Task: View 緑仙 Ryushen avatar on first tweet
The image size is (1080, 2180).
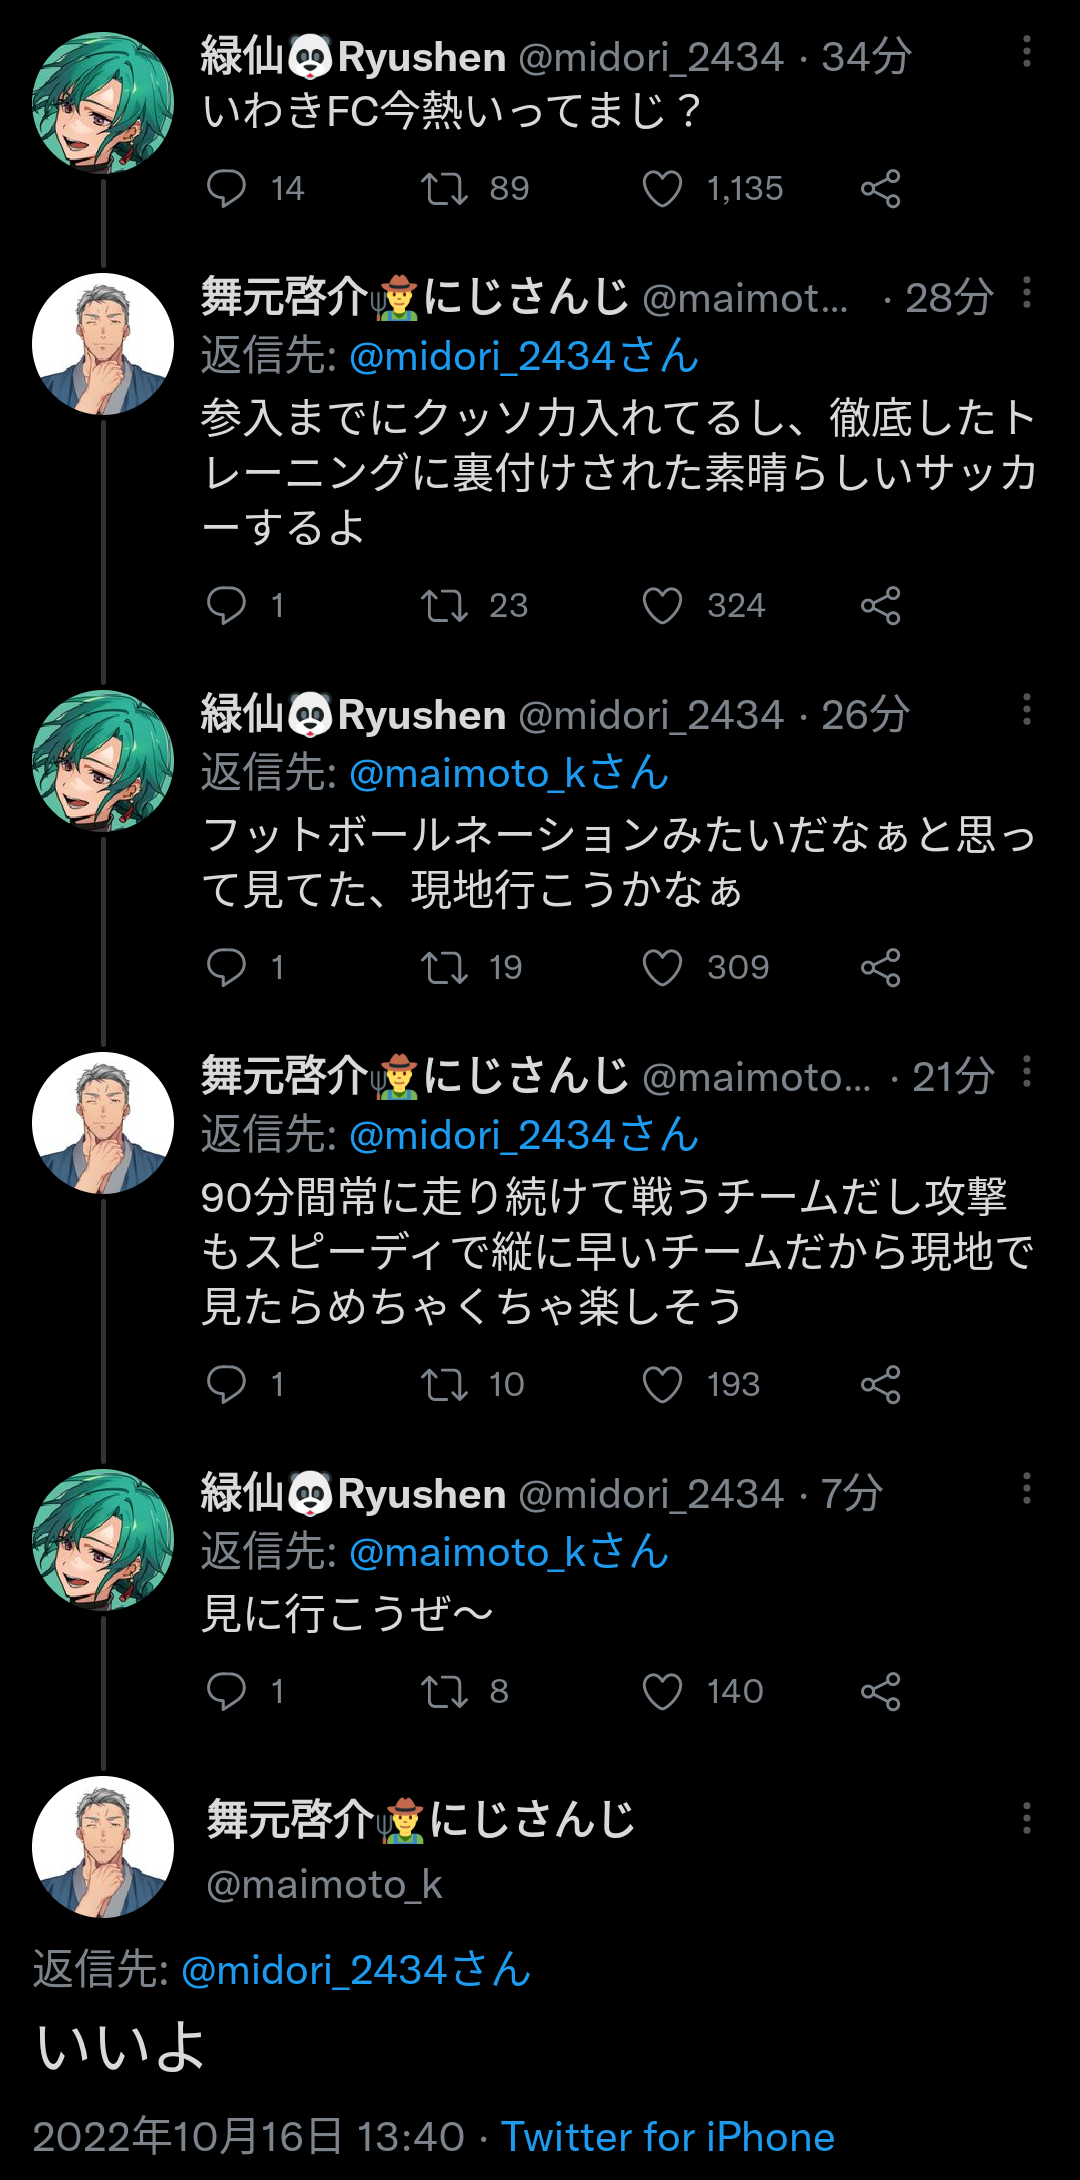Action: click(103, 103)
